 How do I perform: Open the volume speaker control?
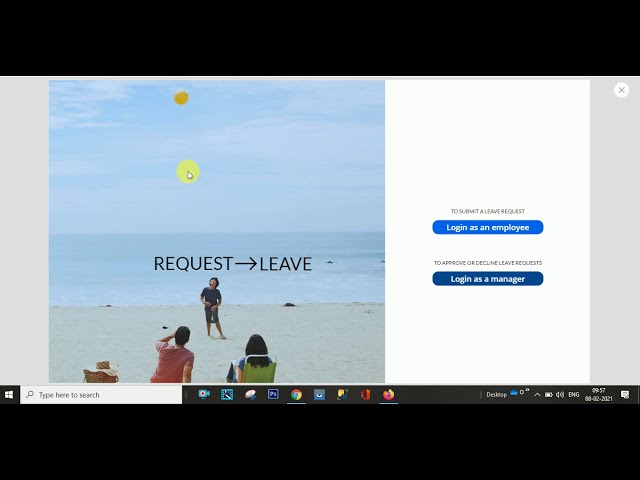point(560,395)
